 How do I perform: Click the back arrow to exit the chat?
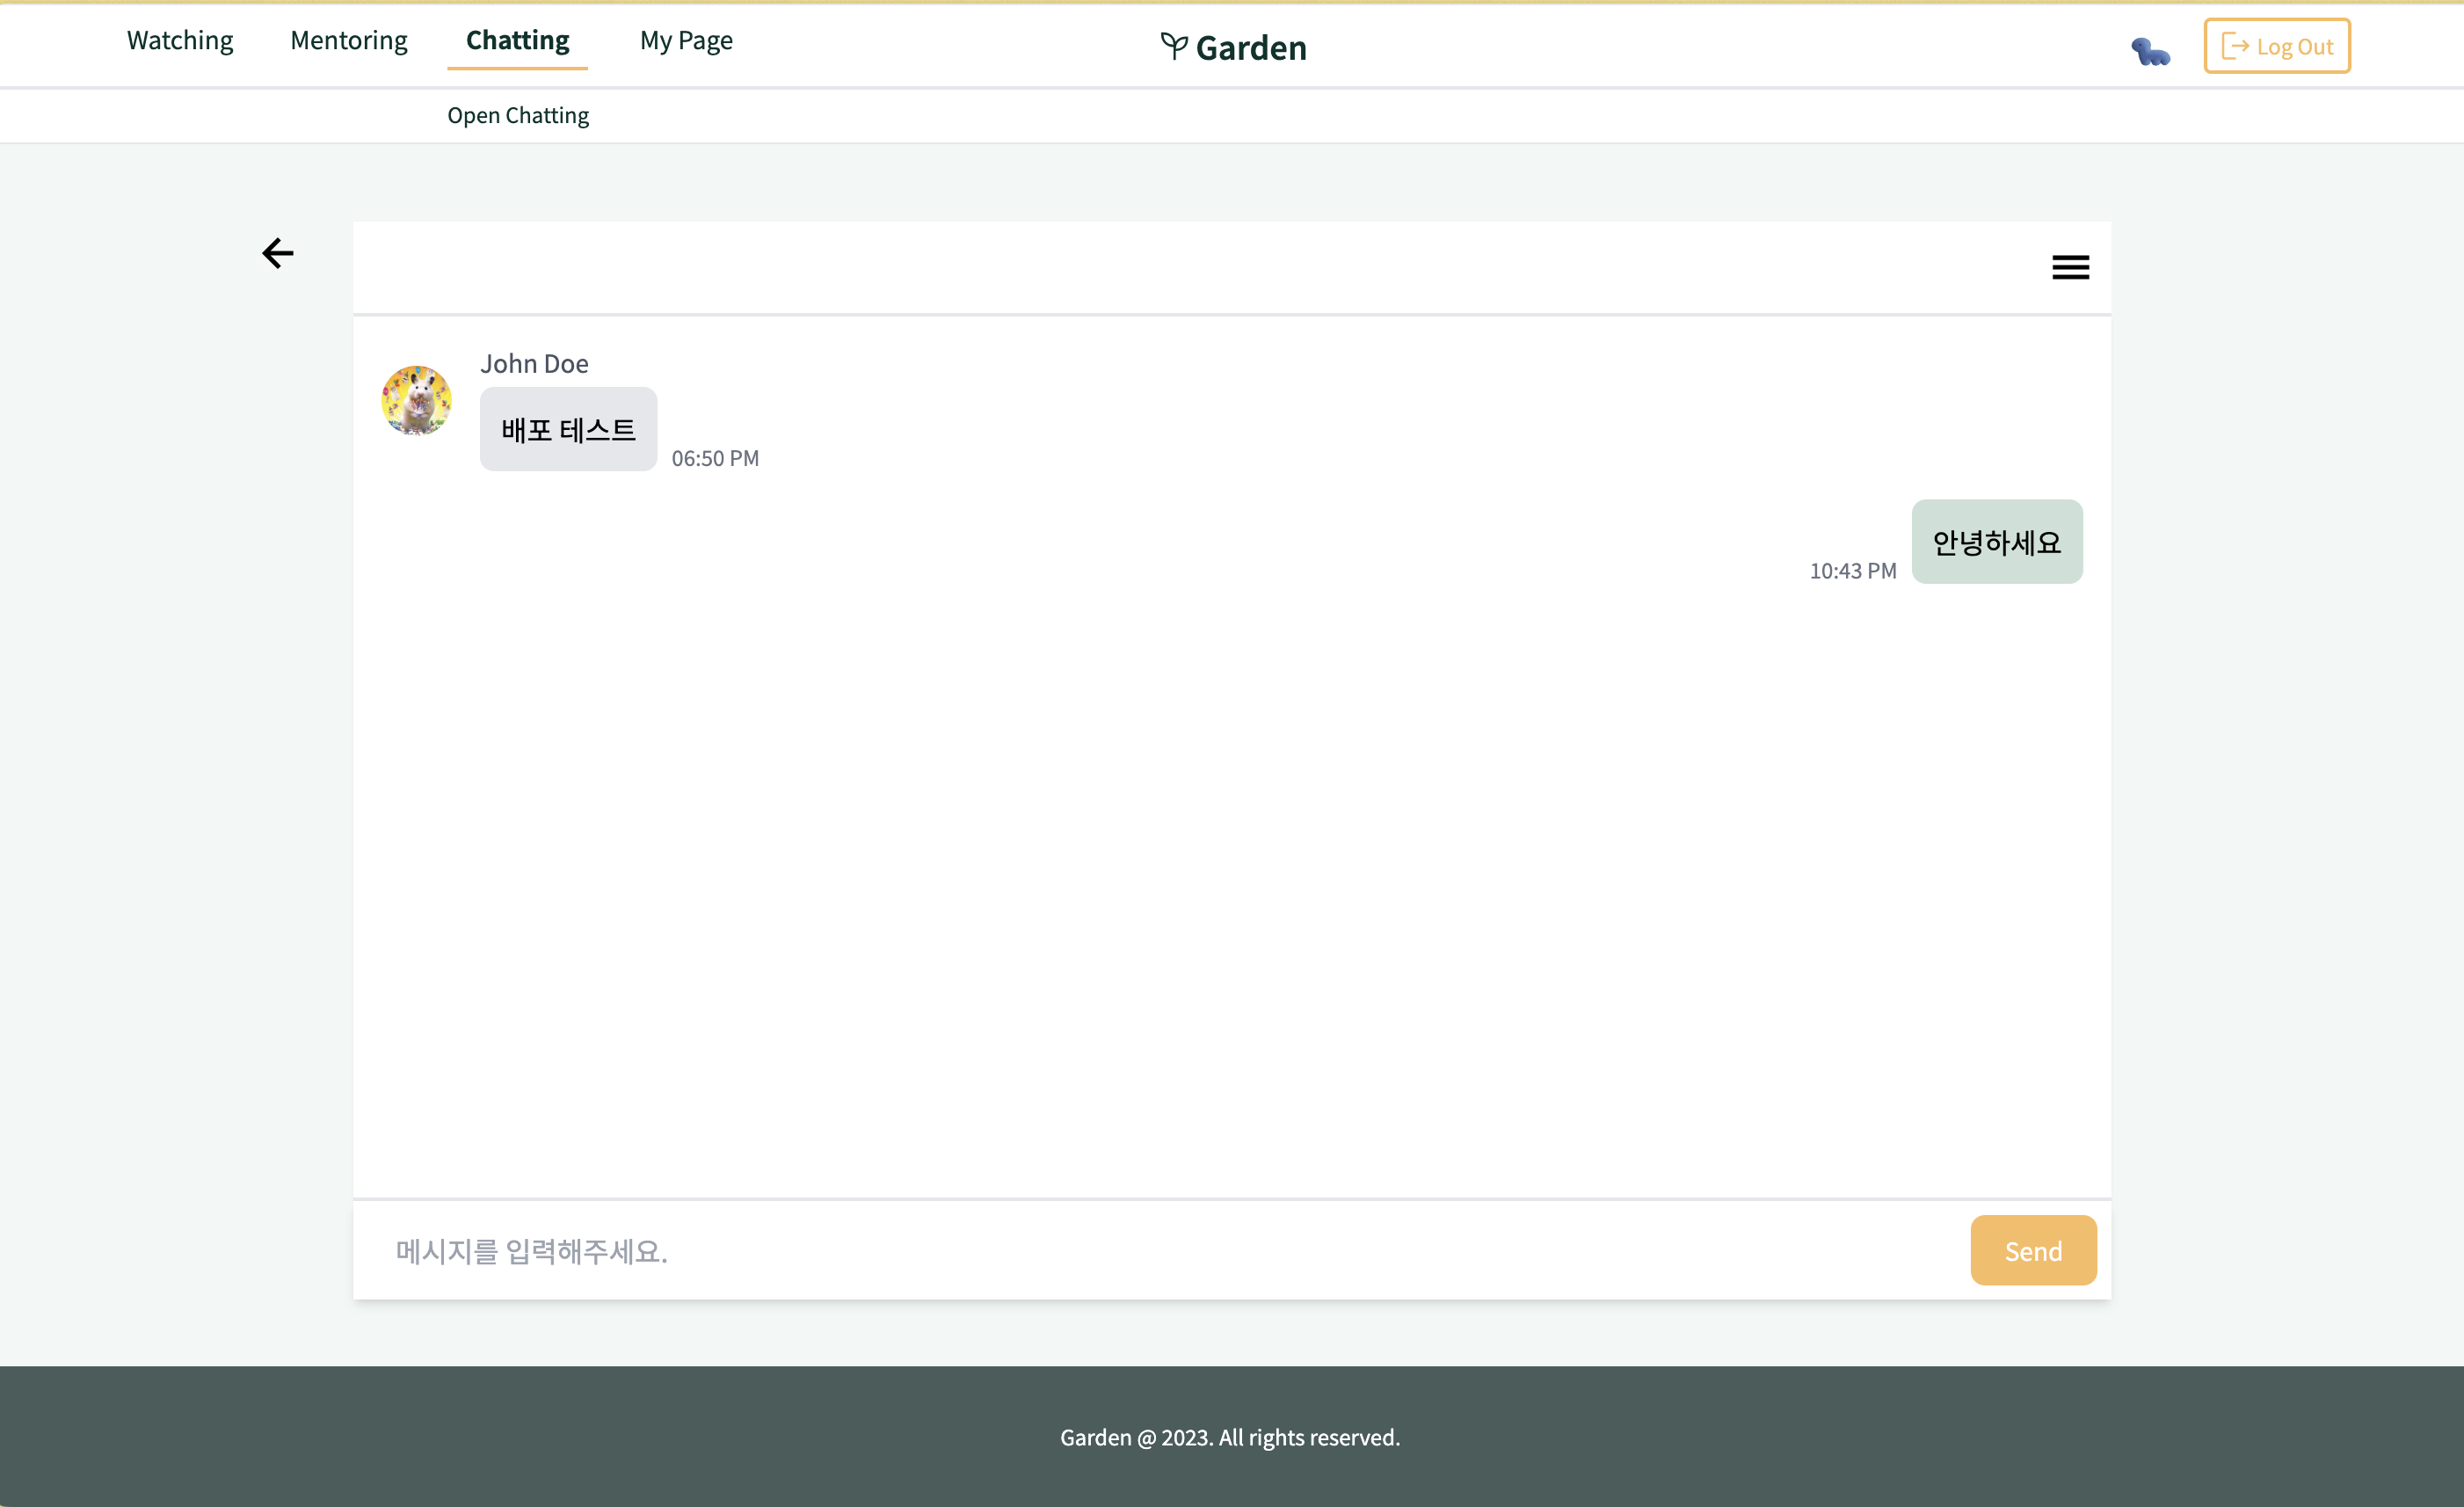(x=278, y=253)
